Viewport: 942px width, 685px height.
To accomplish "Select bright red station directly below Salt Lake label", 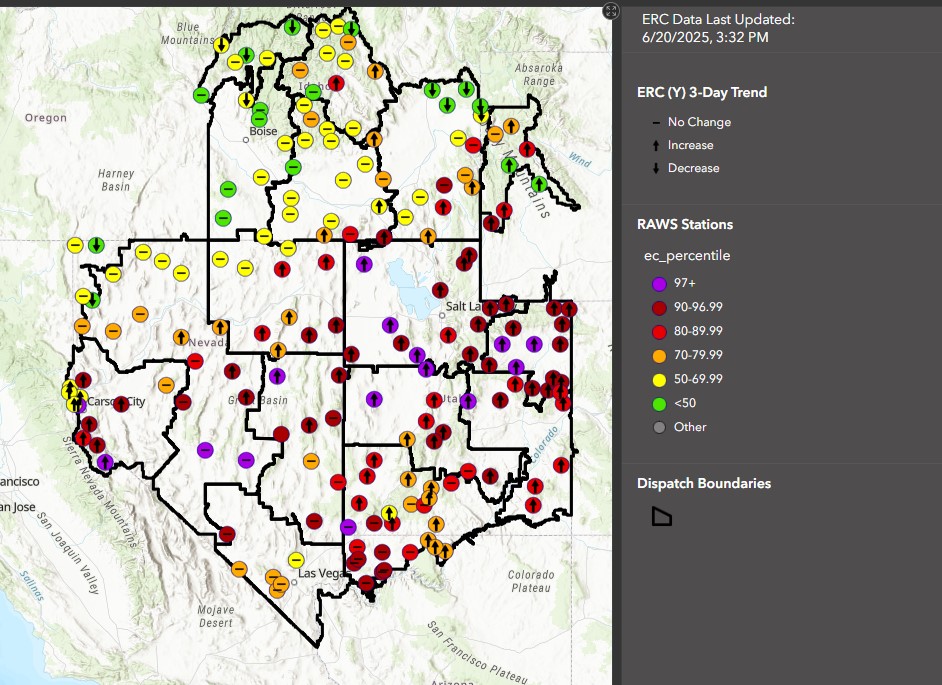I will [x=448, y=335].
